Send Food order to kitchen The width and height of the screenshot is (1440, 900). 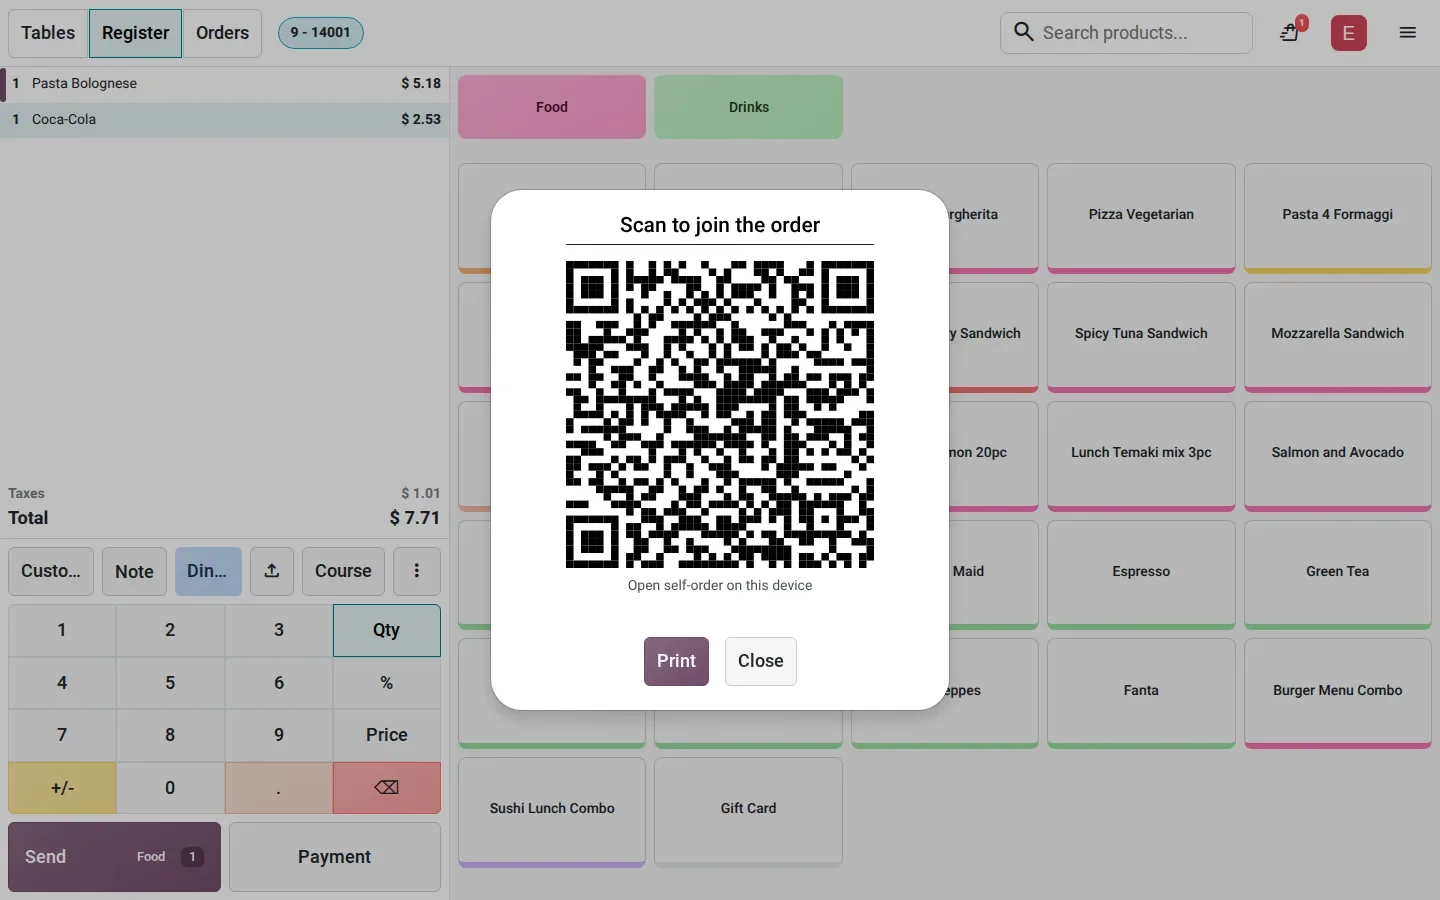tap(114, 857)
